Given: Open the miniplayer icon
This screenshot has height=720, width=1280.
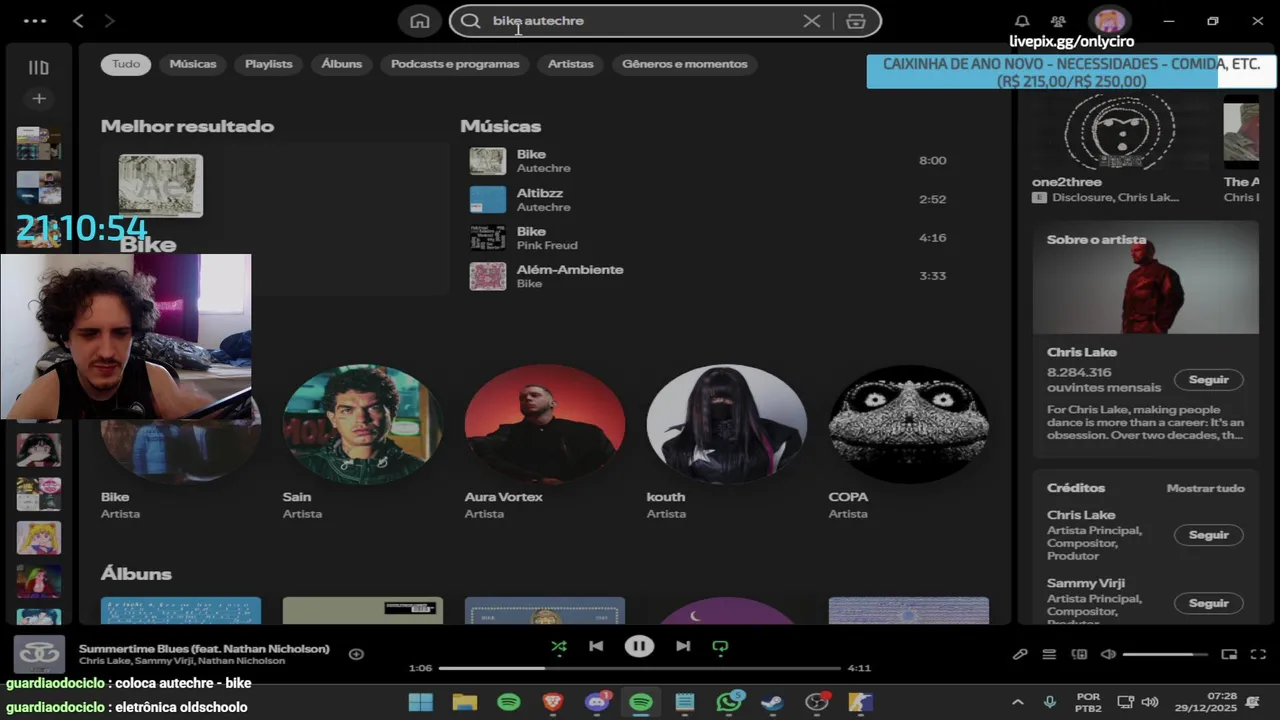Looking at the screenshot, I should tap(1229, 654).
